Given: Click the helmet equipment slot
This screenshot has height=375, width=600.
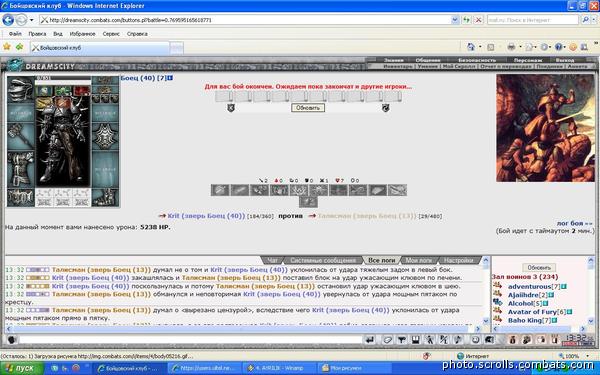Looking at the screenshot, I should [x=21, y=89].
